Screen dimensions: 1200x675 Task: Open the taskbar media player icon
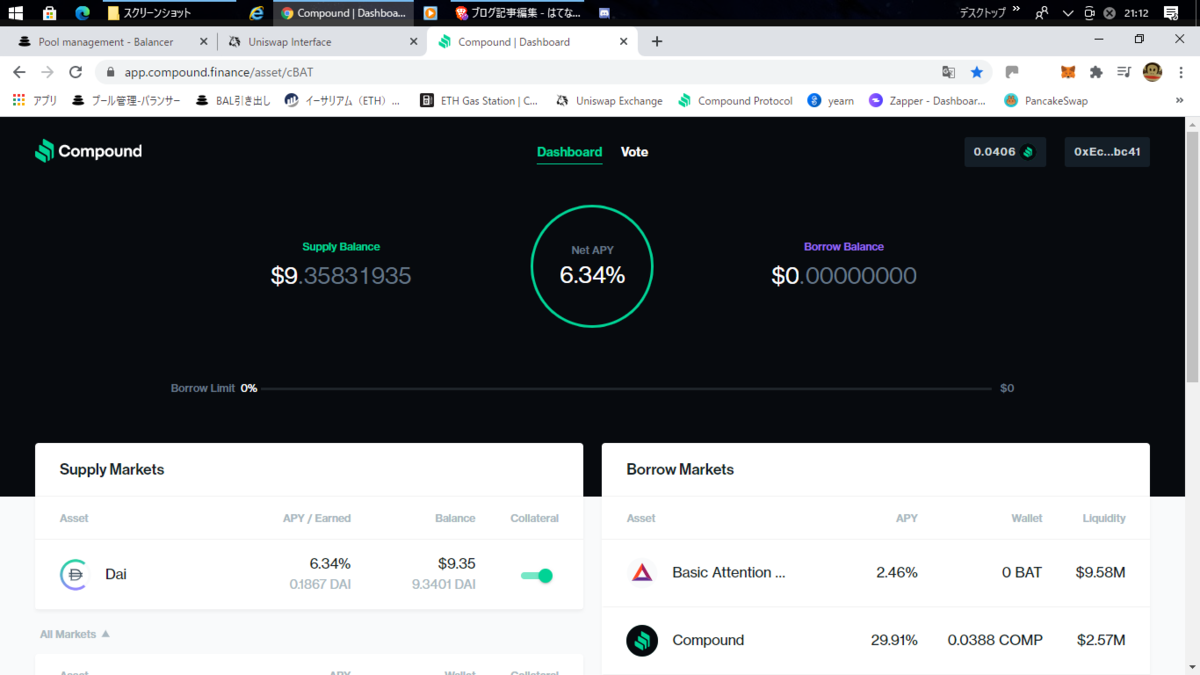point(430,13)
